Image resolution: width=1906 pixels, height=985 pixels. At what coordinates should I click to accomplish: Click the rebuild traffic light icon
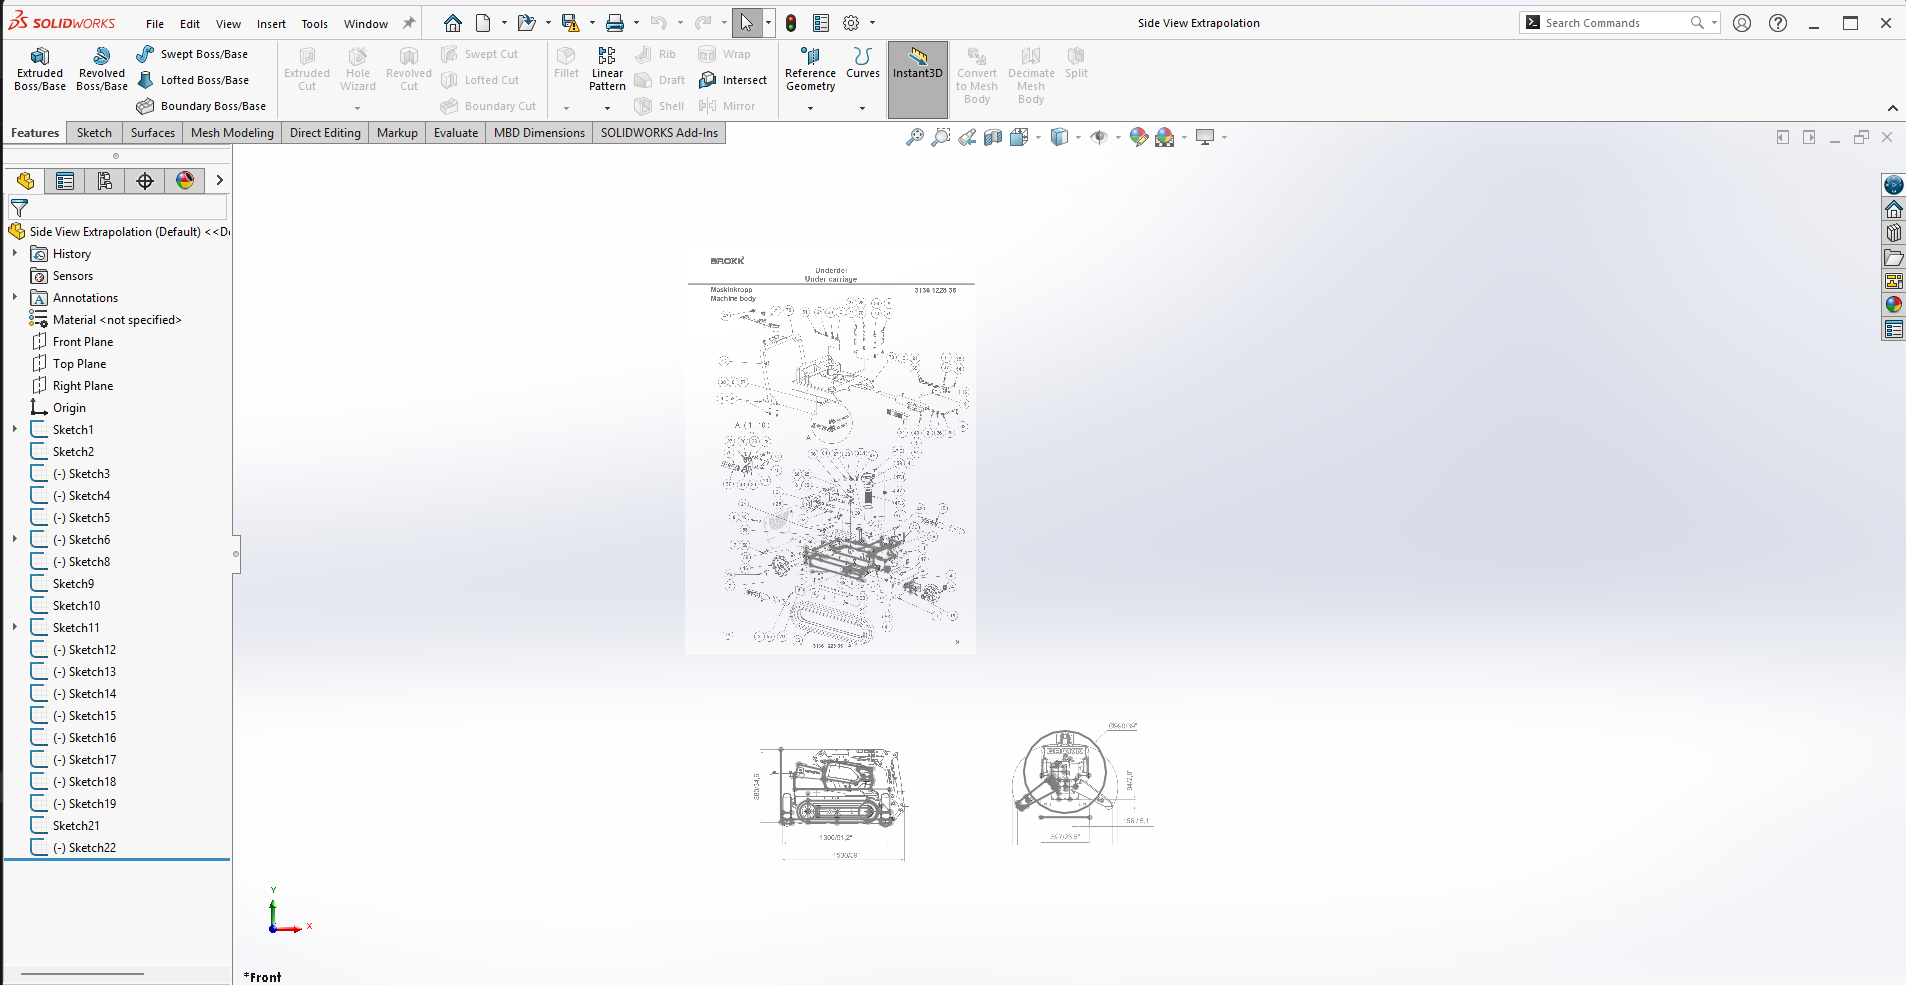(x=791, y=23)
